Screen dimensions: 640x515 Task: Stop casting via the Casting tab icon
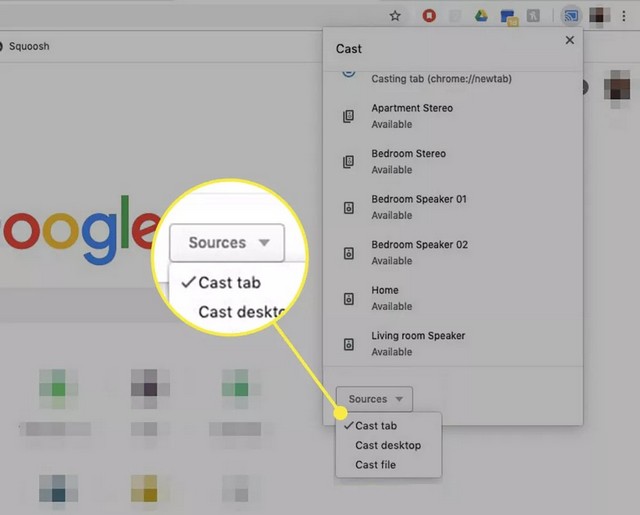[348, 71]
